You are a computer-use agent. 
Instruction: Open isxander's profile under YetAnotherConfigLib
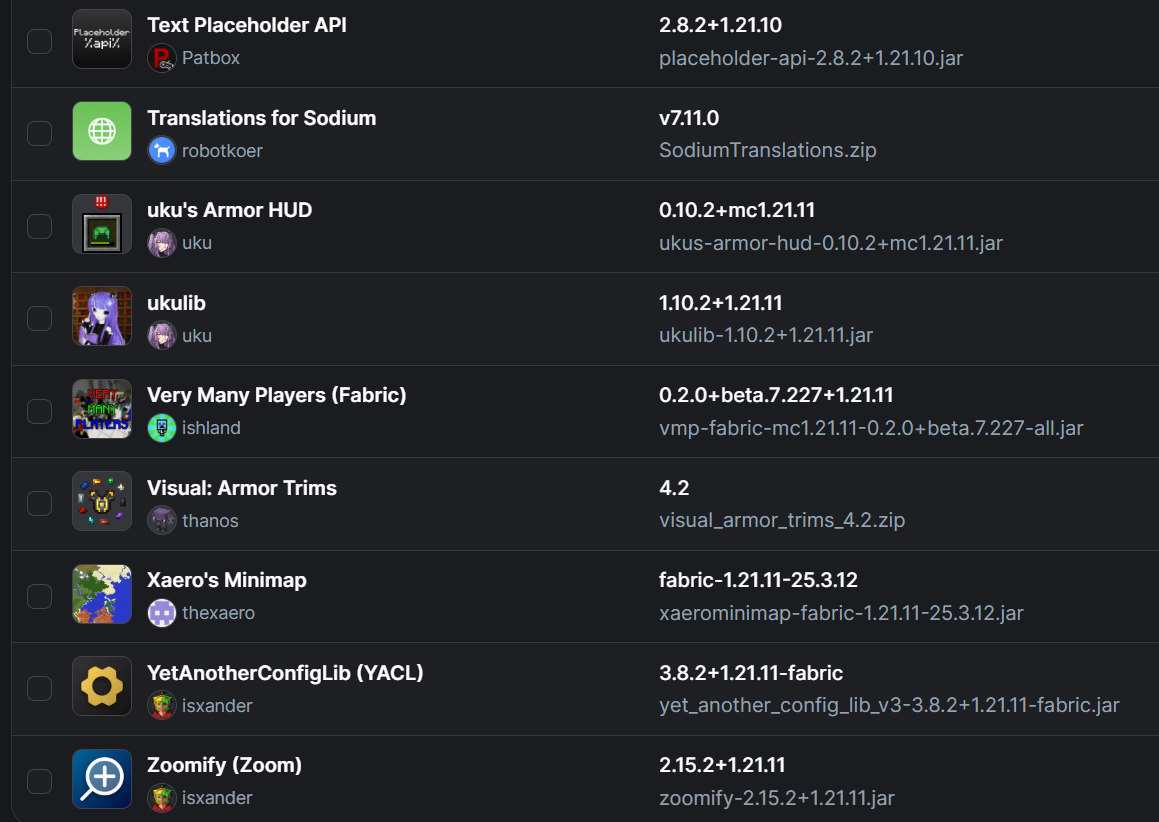click(x=217, y=706)
